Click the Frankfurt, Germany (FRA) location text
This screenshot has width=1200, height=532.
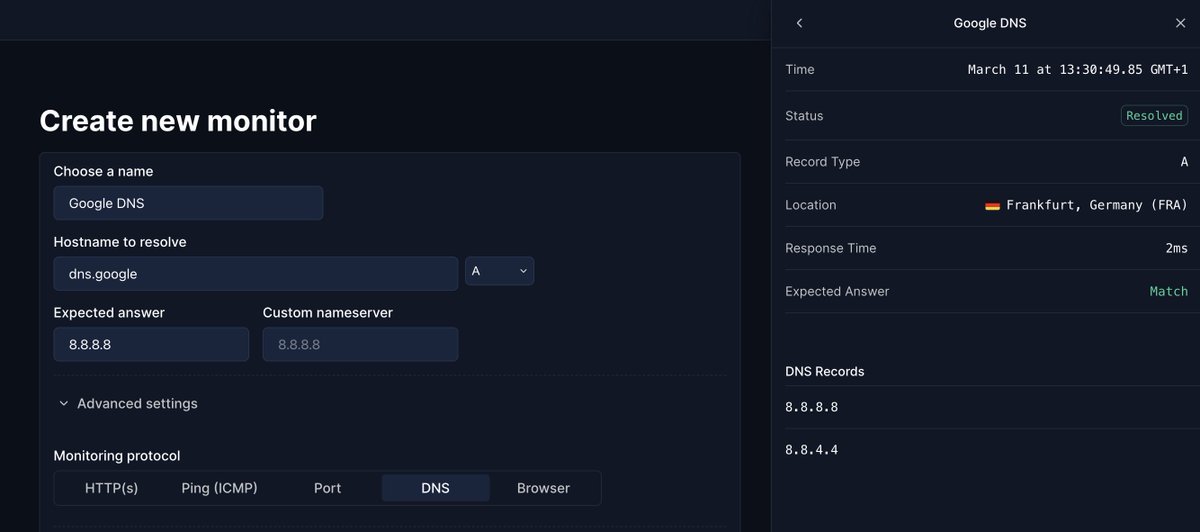(1097, 205)
